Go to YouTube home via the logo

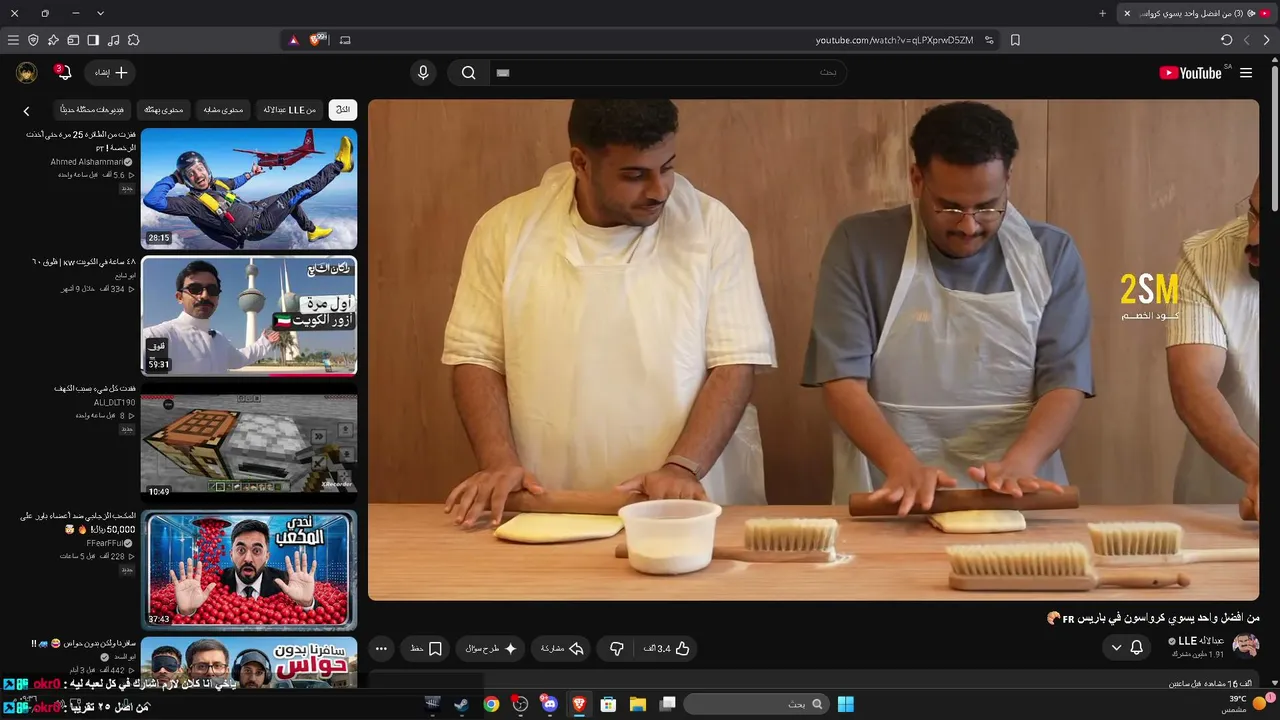click(x=1190, y=73)
